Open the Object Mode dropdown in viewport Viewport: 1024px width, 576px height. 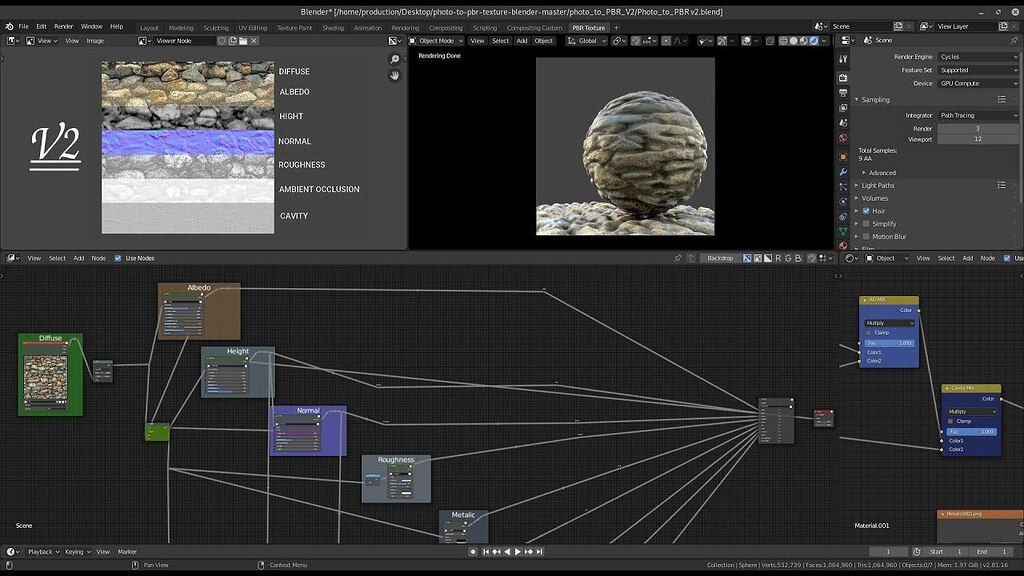click(x=436, y=40)
